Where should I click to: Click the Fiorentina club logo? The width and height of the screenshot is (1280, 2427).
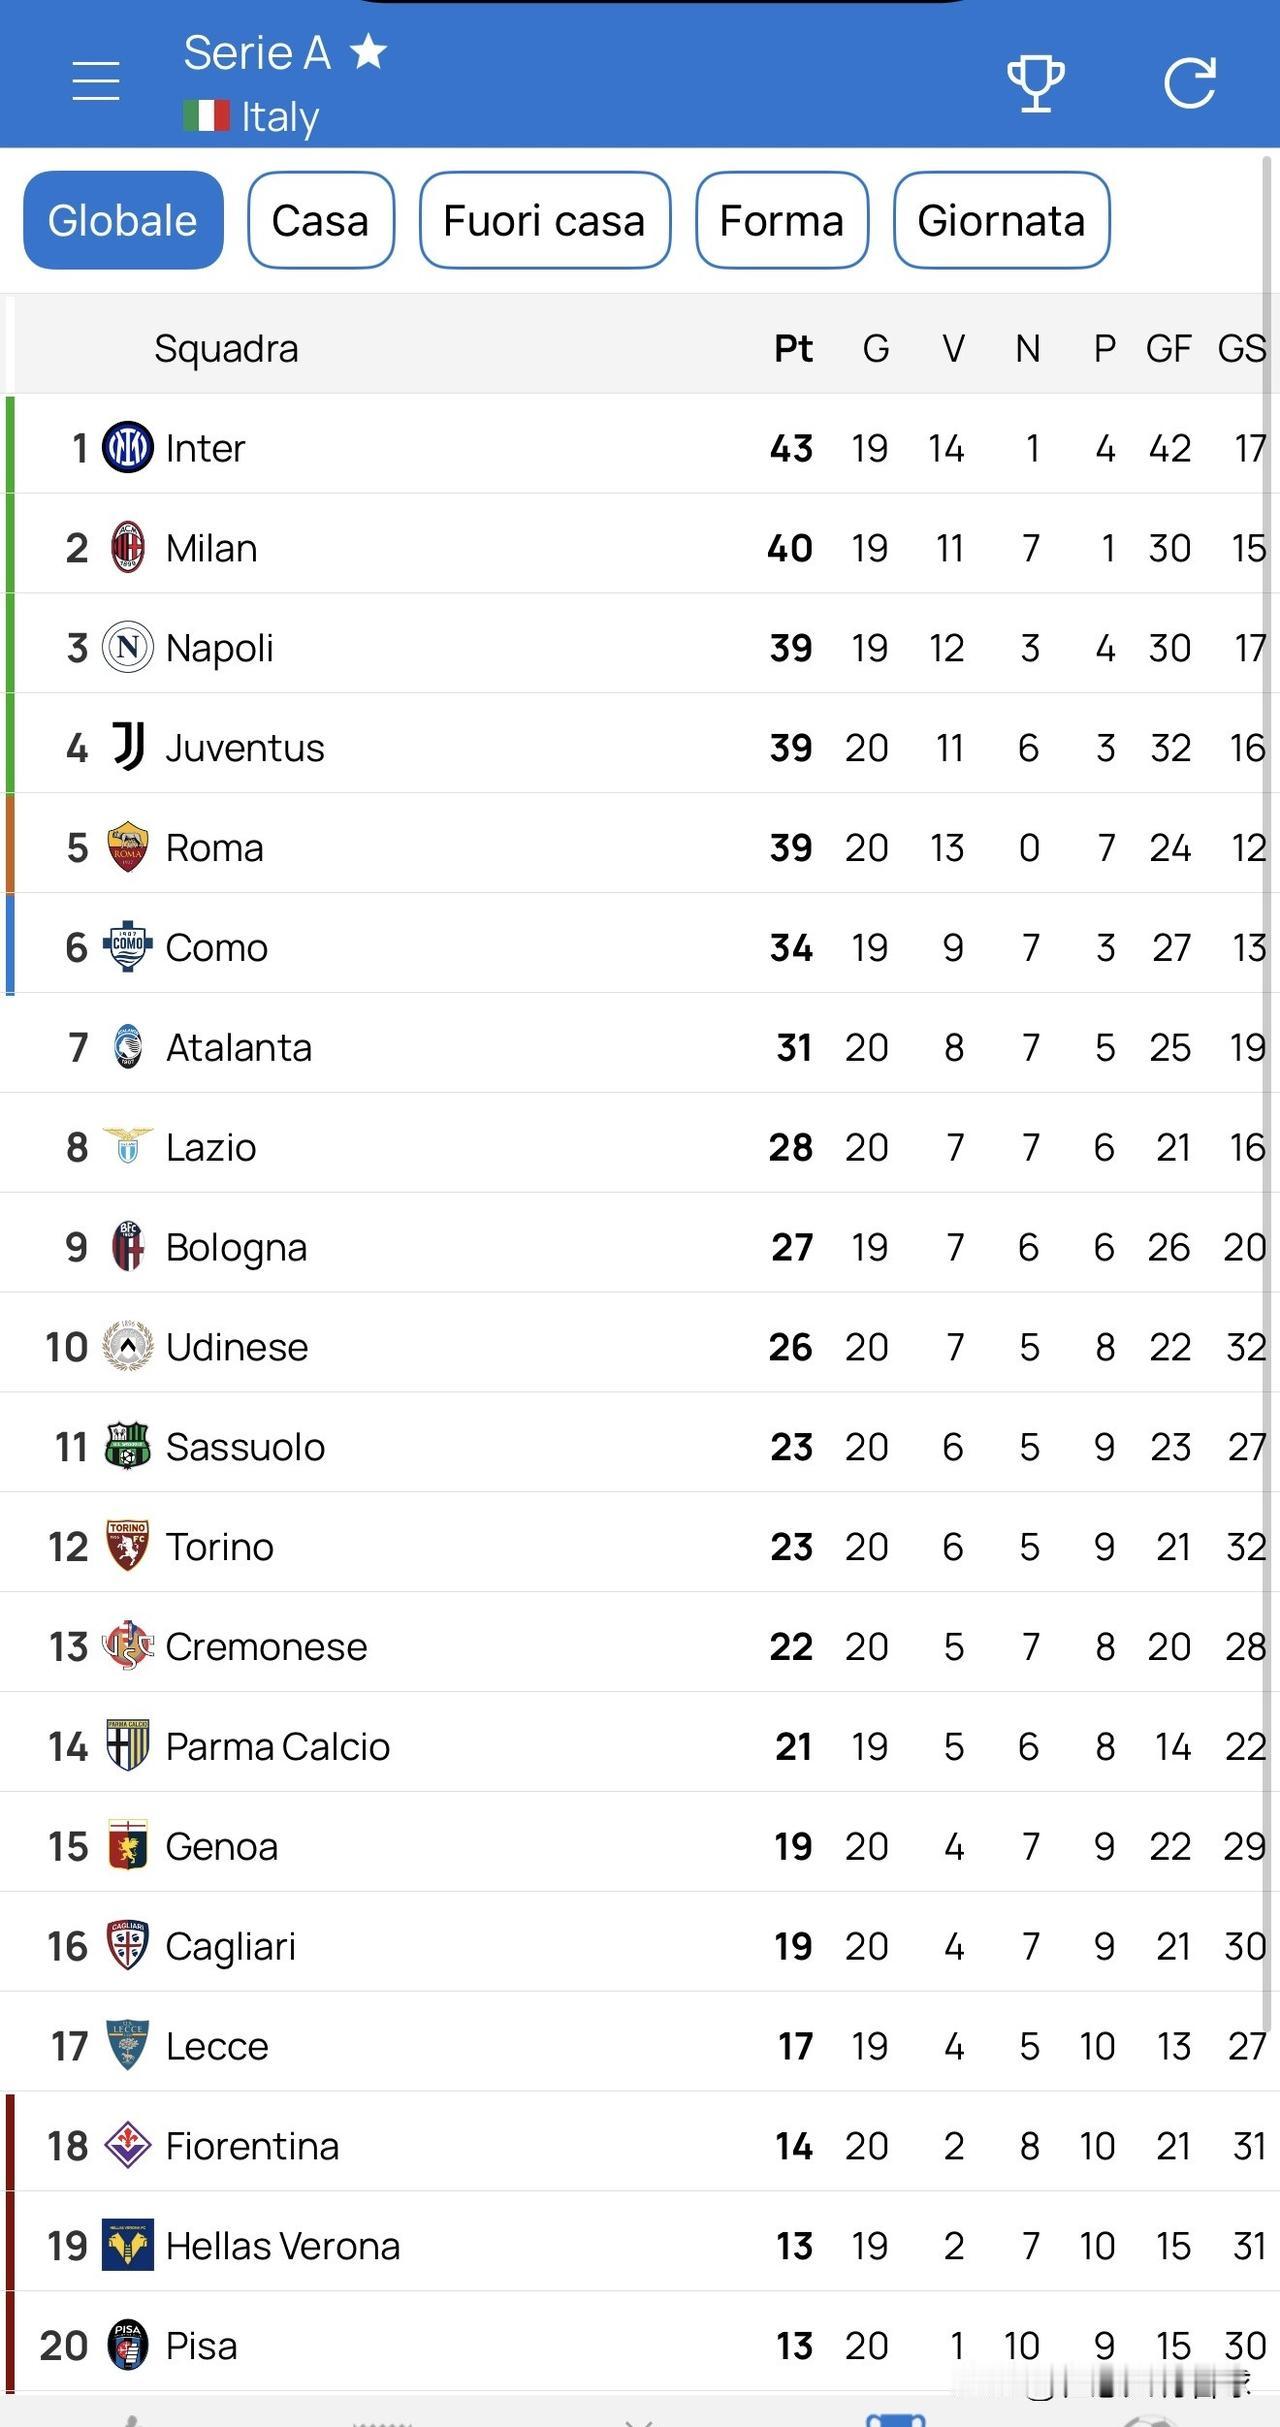coord(128,2145)
